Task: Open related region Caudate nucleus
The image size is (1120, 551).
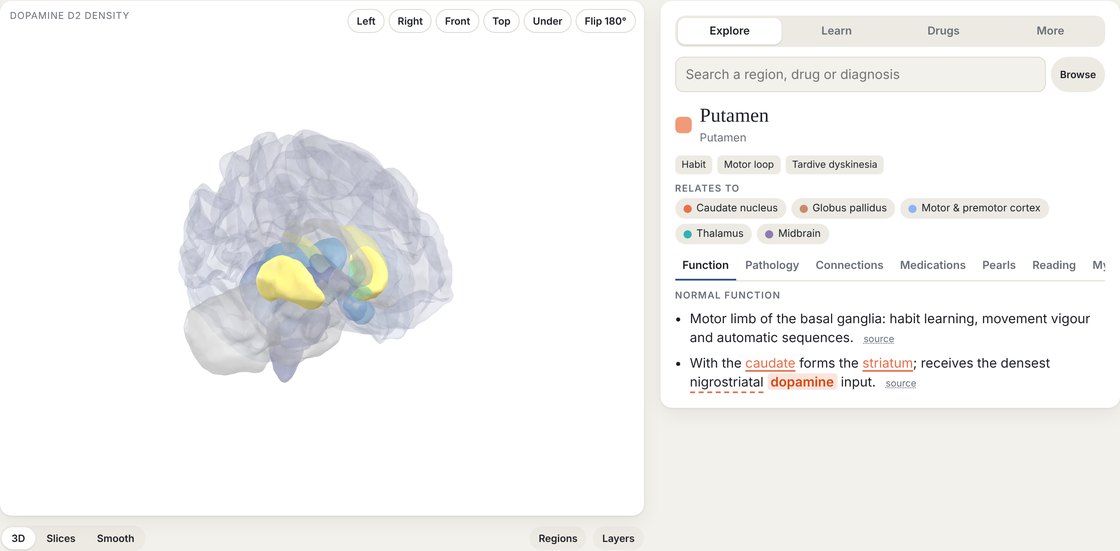Action: pyautogui.click(x=730, y=208)
